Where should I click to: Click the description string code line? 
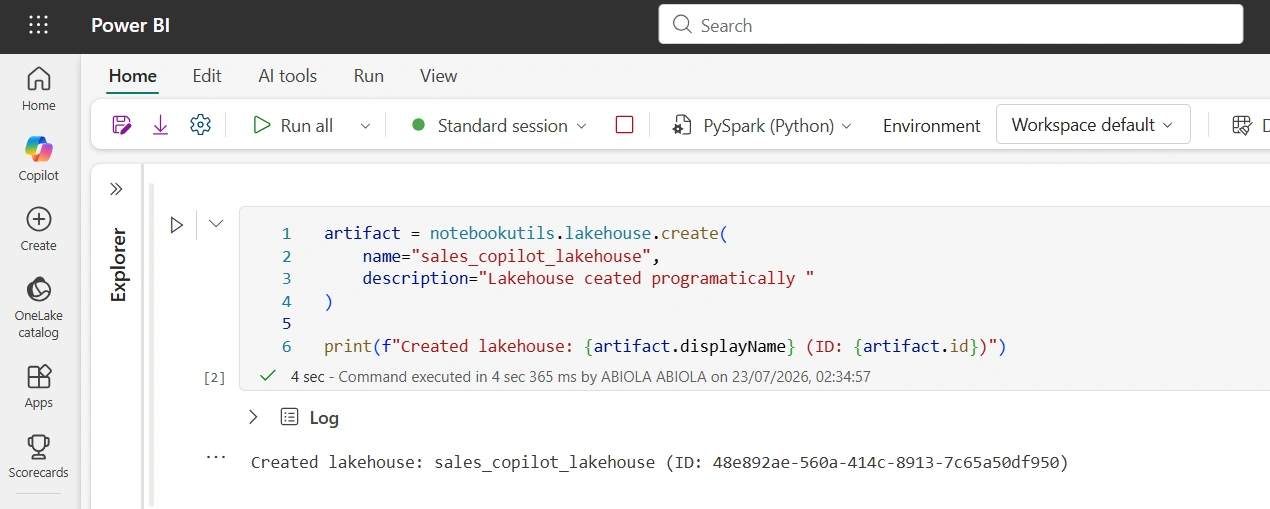click(x=588, y=278)
